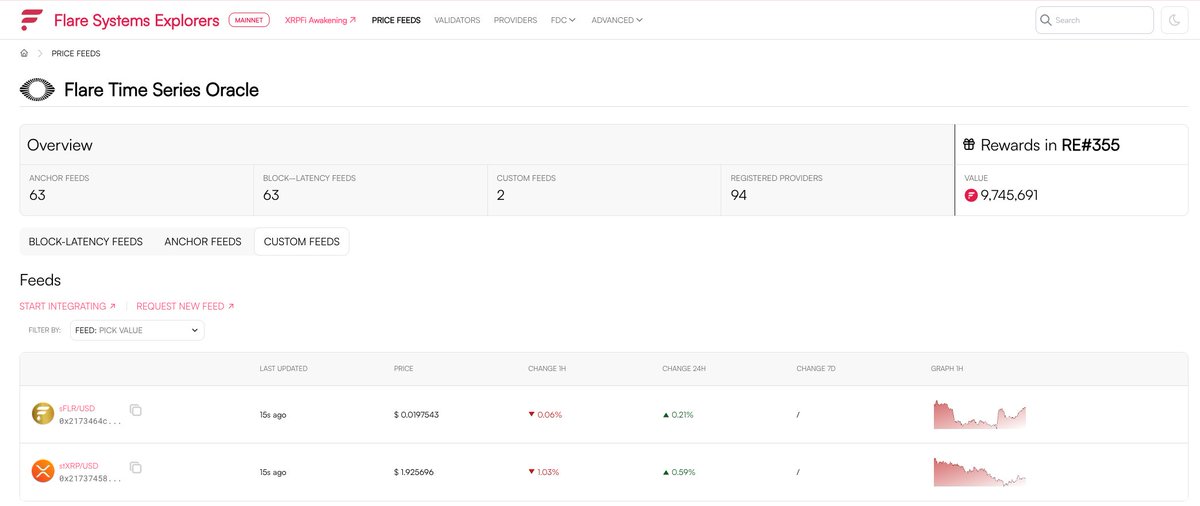Click the 0.21% 24H change value

pyautogui.click(x=678, y=414)
